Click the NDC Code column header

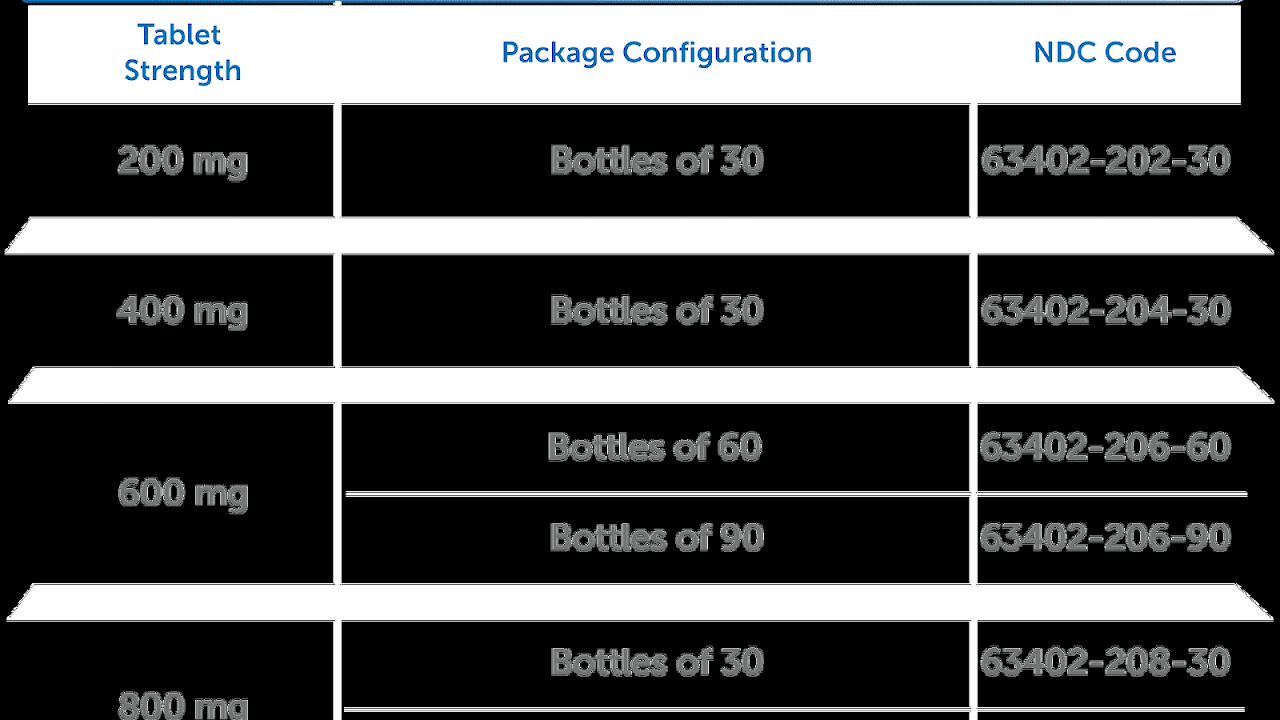pyautogui.click(x=1105, y=53)
